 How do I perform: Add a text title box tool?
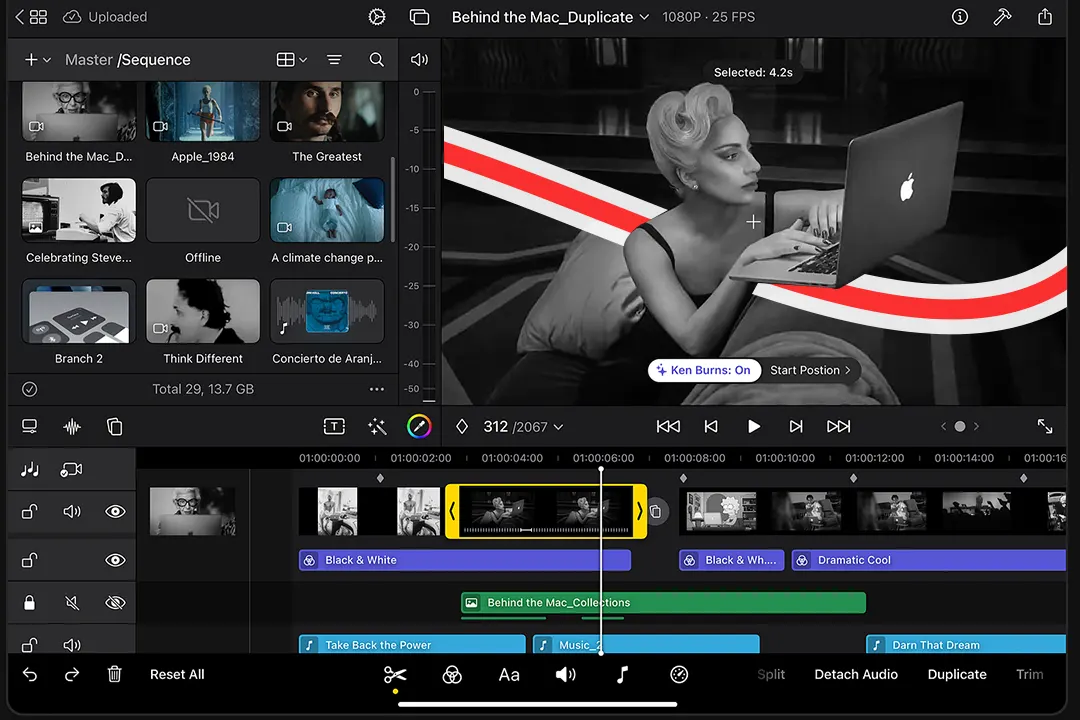(334, 426)
